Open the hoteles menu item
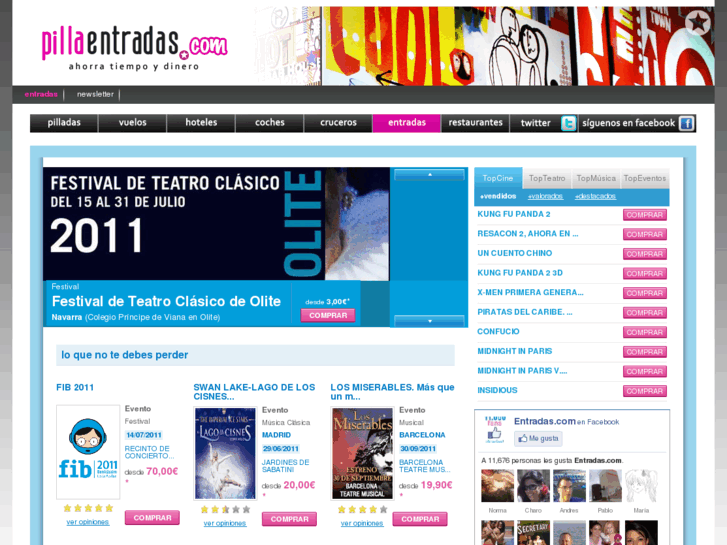This screenshot has width=727, height=545. [x=201, y=123]
